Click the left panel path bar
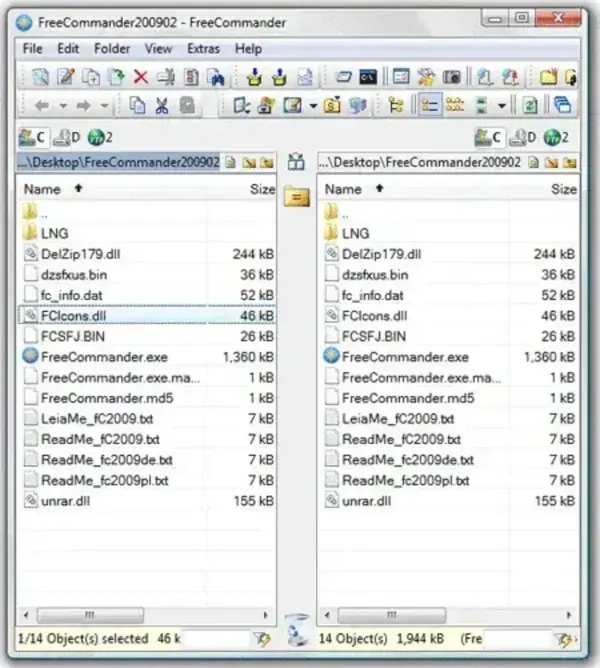 pos(118,162)
